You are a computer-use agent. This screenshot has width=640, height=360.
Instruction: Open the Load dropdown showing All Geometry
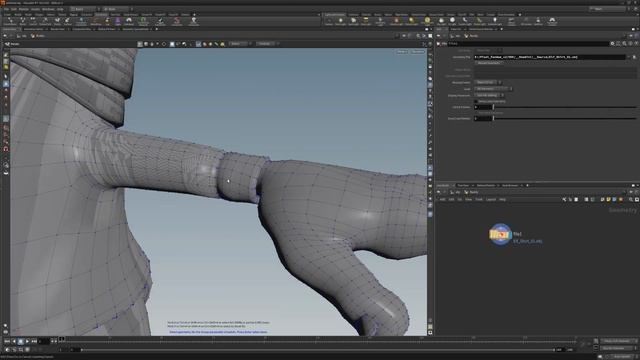[x=493, y=89]
